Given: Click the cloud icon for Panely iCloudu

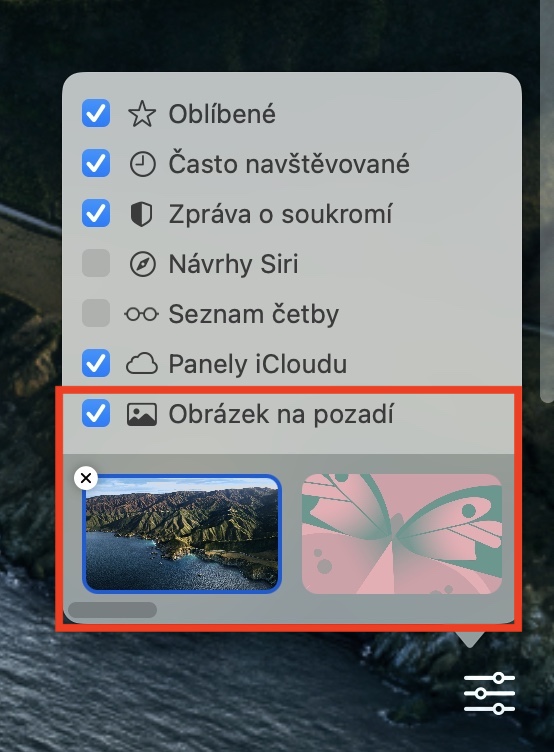Looking at the screenshot, I should point(141,364).
